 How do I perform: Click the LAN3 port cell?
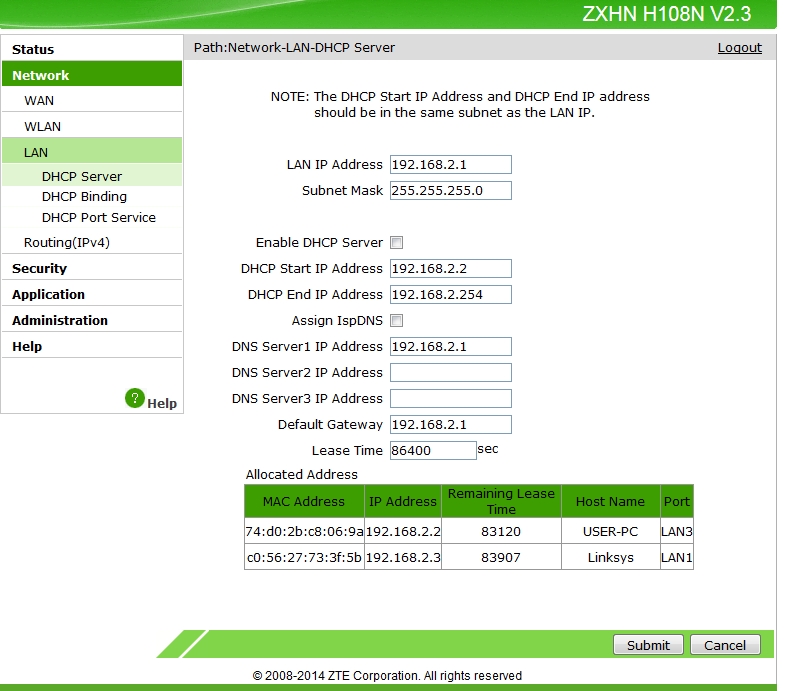click(677, 531)
